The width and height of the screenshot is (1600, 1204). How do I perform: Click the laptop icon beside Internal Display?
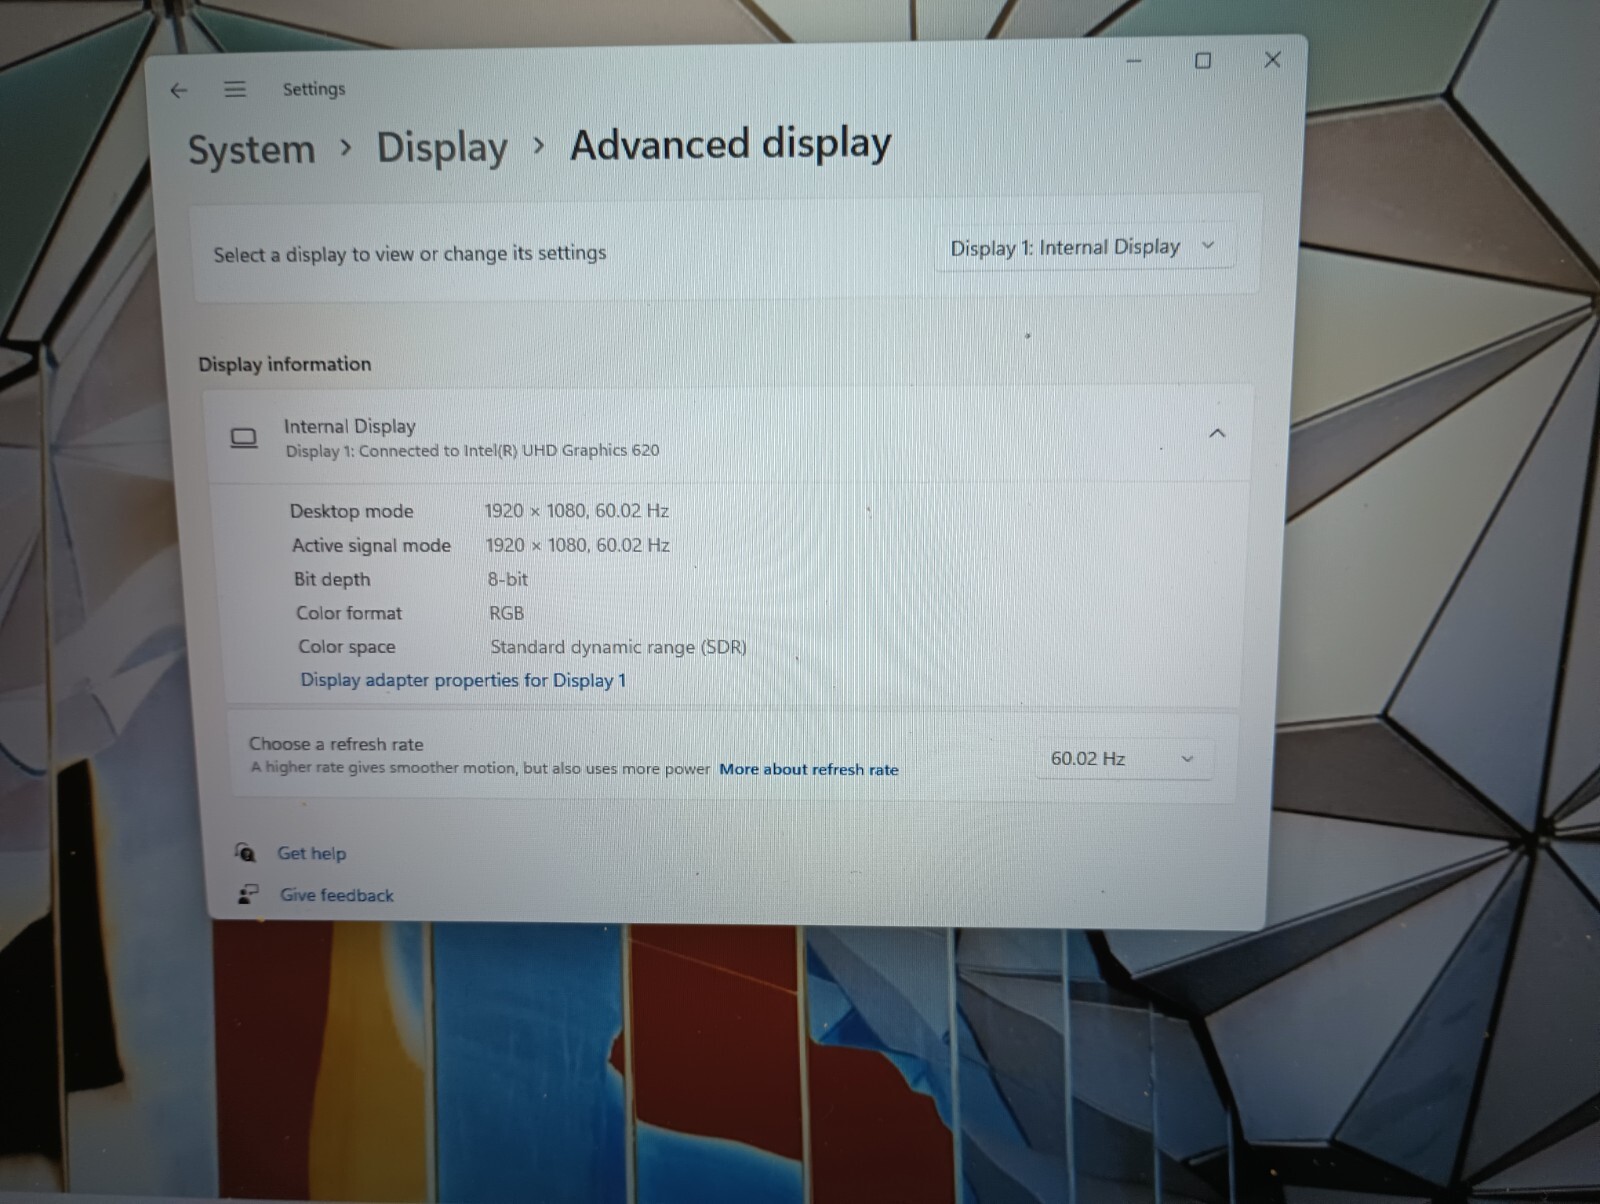click(x=244, y=438)
